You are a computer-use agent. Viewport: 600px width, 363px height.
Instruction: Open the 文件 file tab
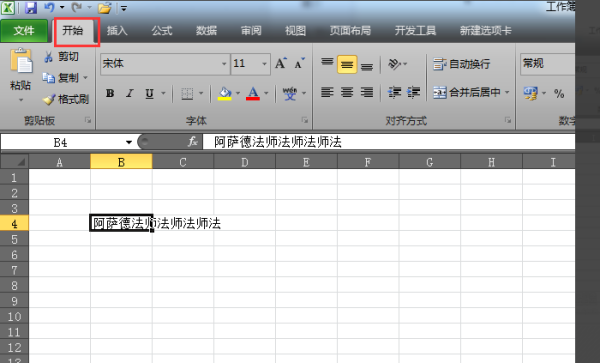[x=24, y=31]
